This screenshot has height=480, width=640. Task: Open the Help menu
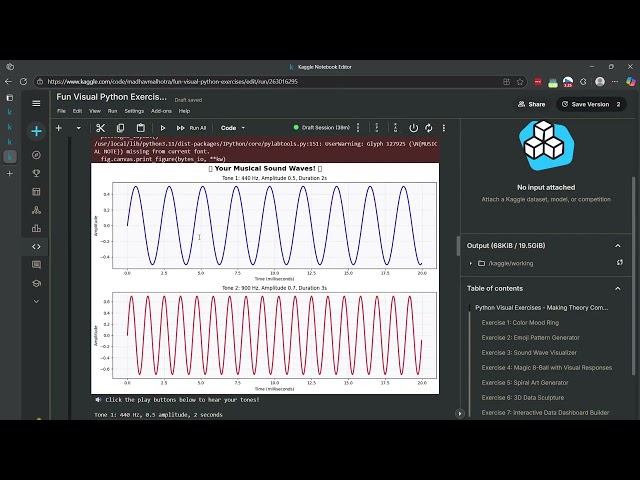(x=184, y=111)
